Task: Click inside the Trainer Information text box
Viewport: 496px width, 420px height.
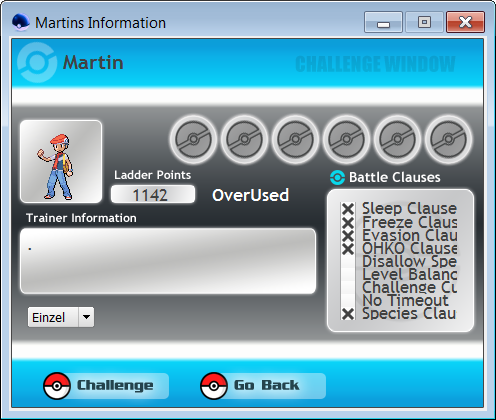Action: [x=168, y=261]
